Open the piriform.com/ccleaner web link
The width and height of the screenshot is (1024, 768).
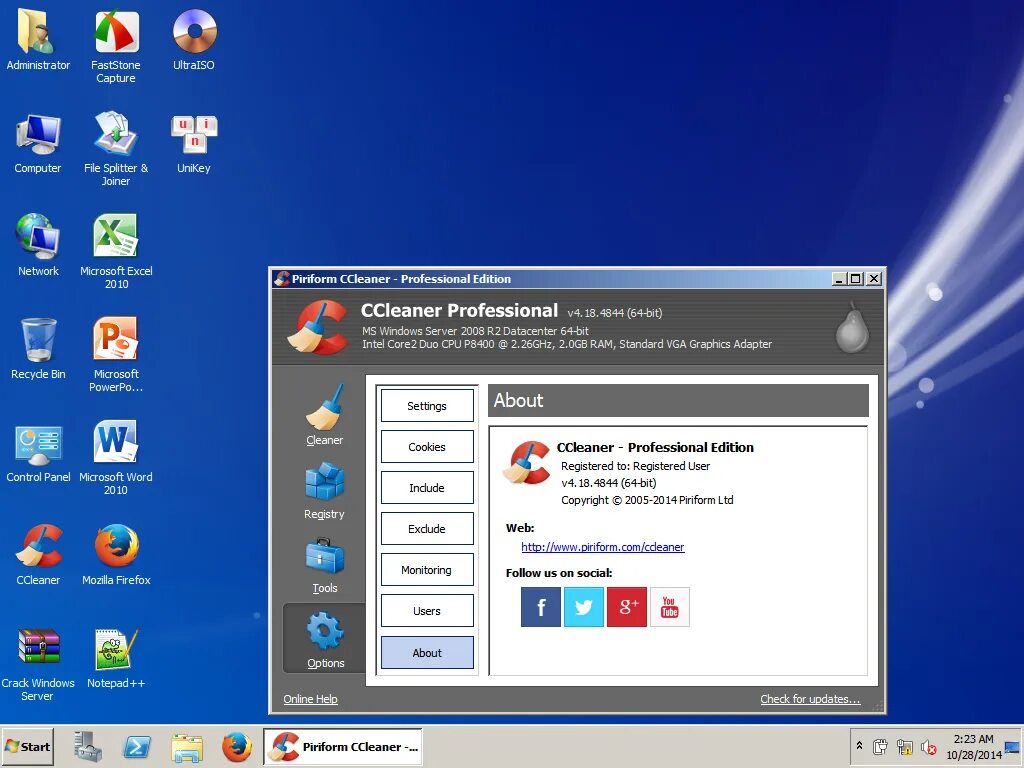coord(603,547)
